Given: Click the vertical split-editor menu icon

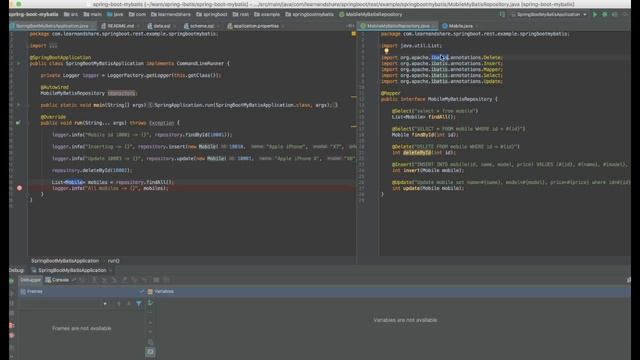Looking at the screenshot, I should (350, 26).
